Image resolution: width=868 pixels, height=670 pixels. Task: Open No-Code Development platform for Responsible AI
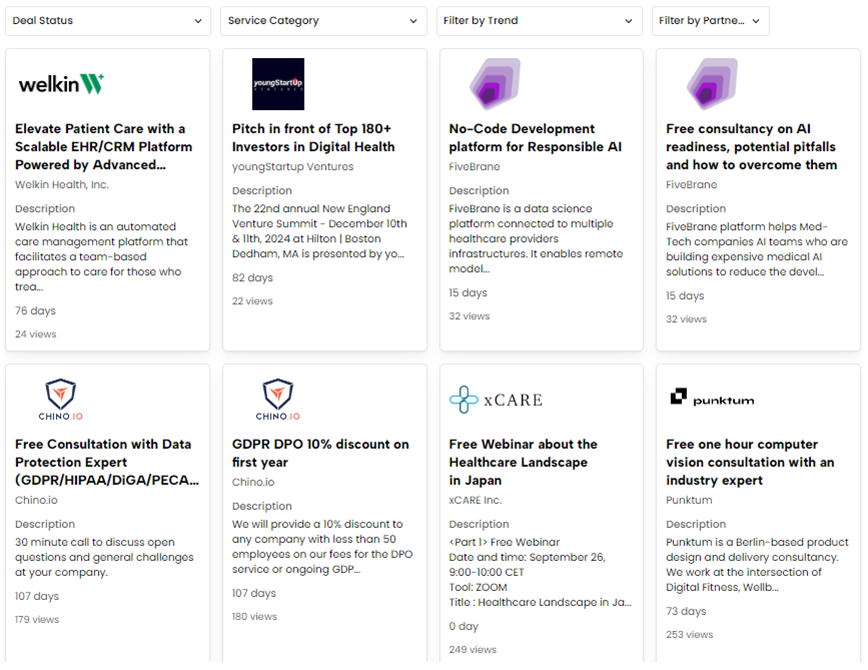point(535,137)
